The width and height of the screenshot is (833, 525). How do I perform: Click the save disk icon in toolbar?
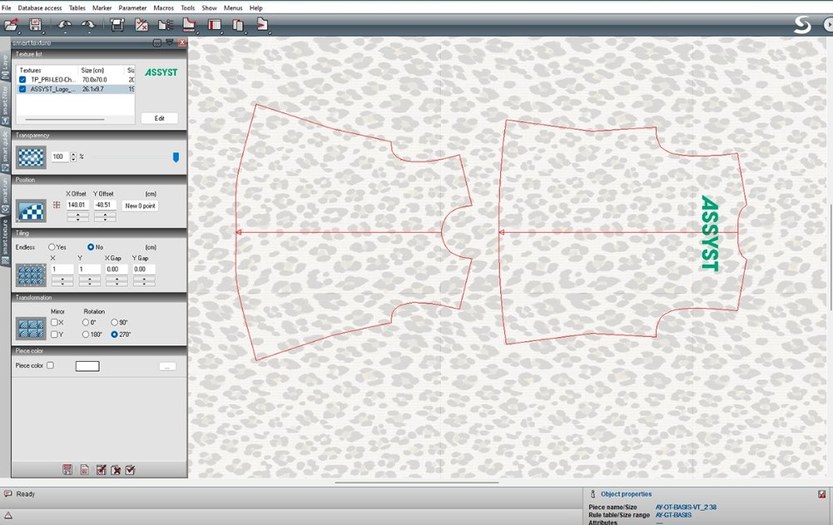[36, 24]
